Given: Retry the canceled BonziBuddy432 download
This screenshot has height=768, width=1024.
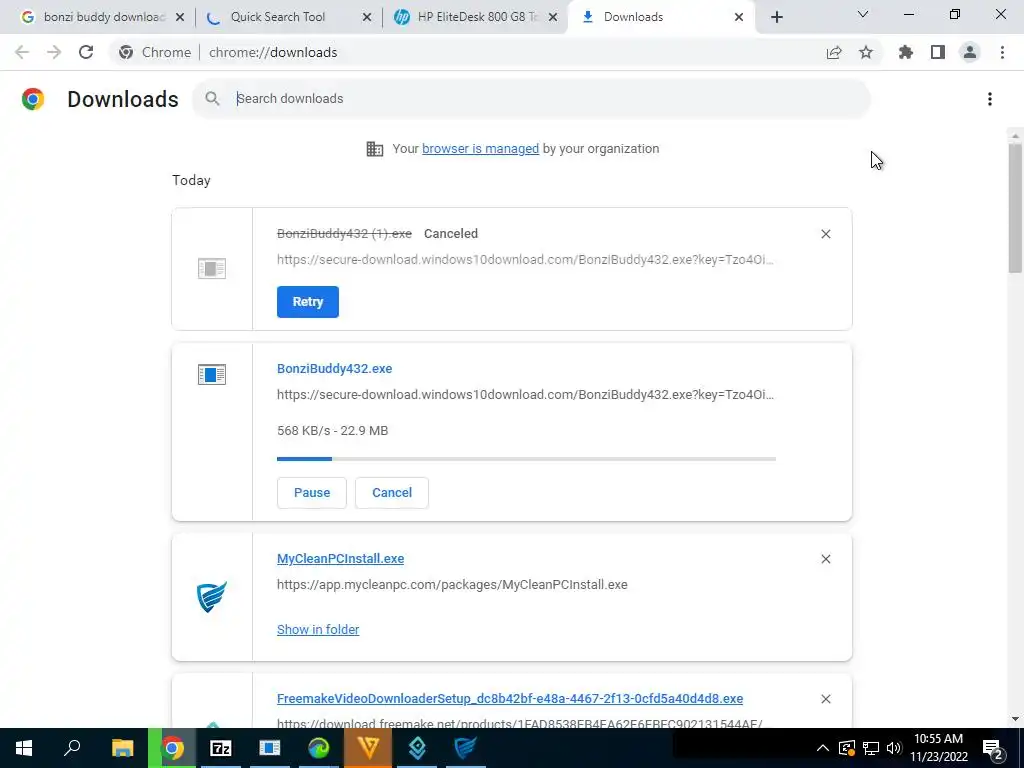Looking at the screenshot, I should pos(308,302).
